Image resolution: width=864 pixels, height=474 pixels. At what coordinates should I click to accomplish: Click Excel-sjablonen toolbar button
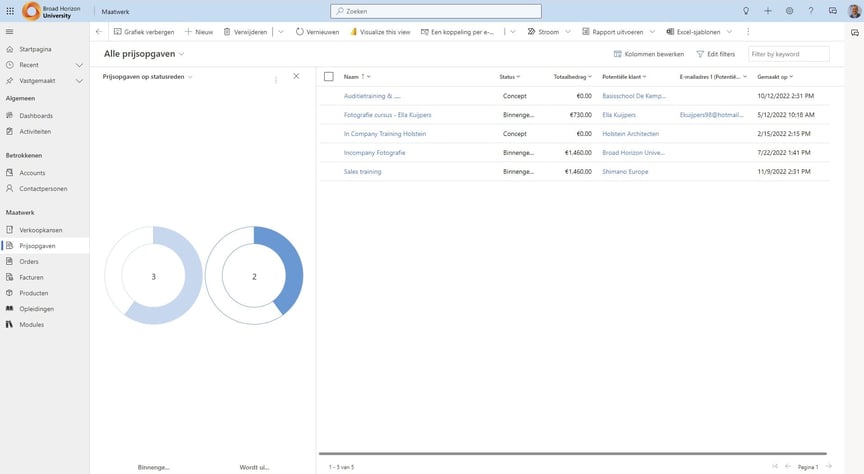coord(693,32)
